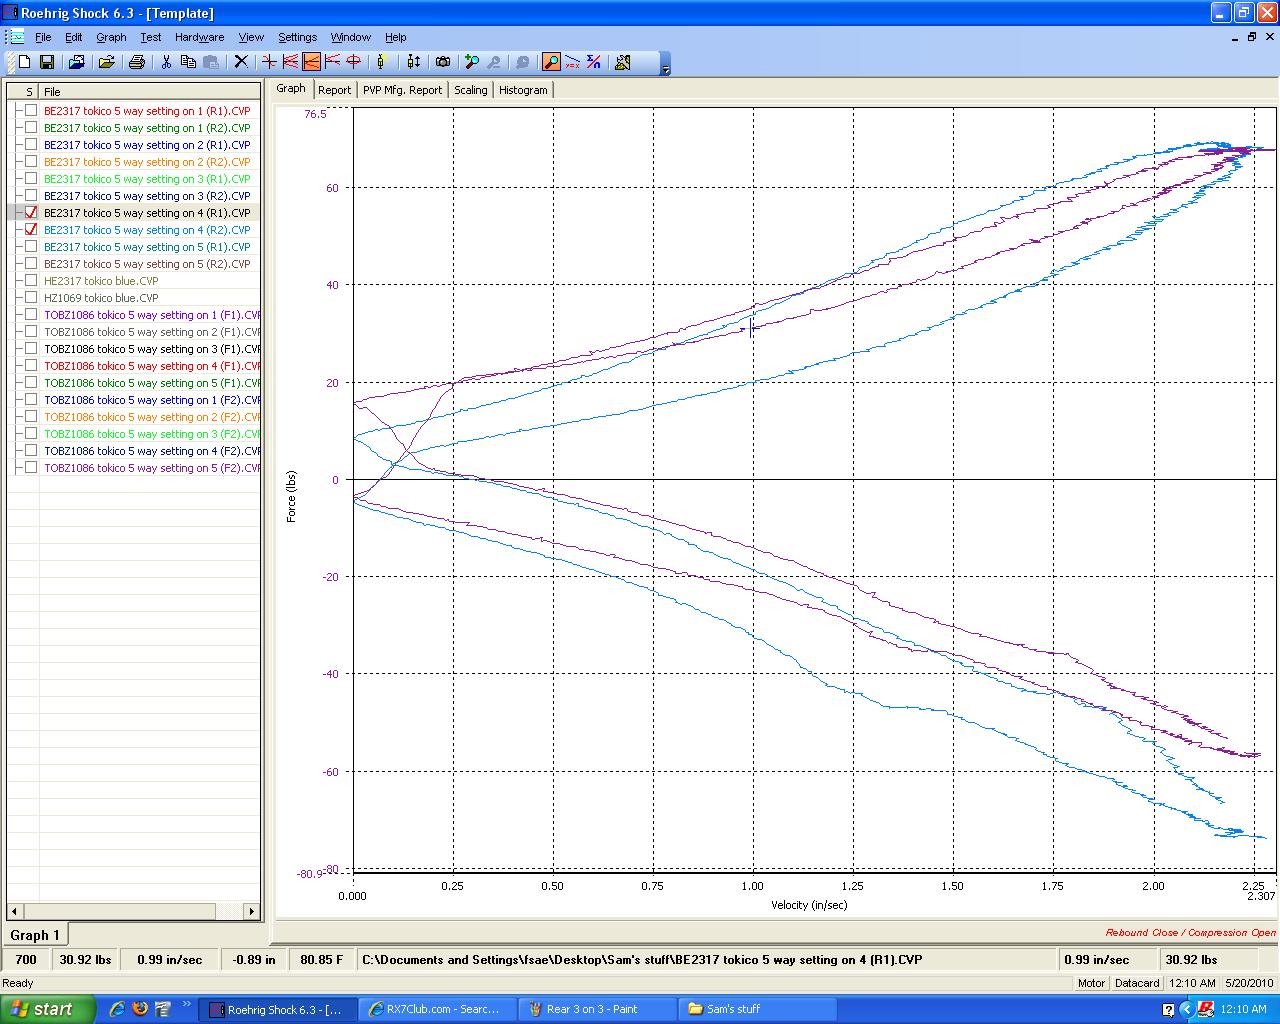Expand the toolbar options overflow arrow
This screenshot has height=1024, width=1280.
[666, 66]
